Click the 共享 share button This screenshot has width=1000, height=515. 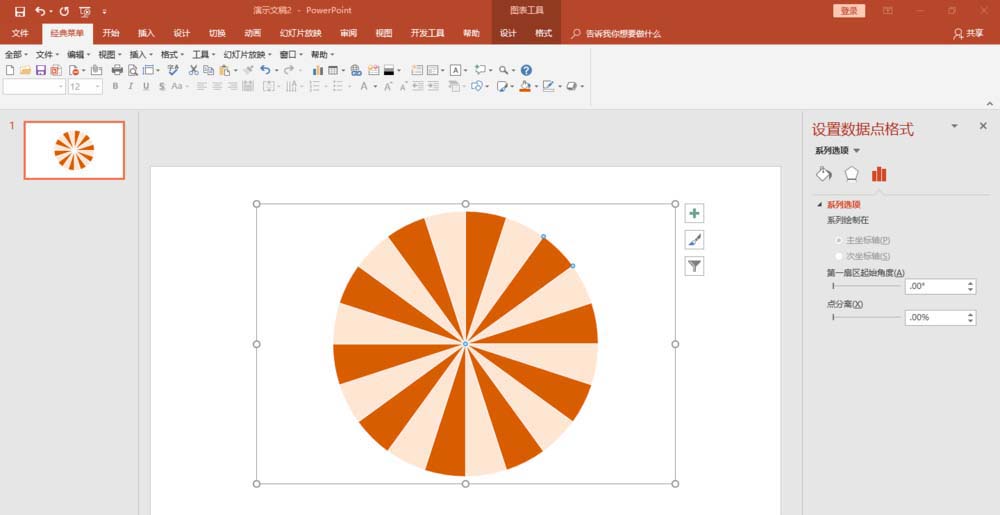(x=968, y=34)
